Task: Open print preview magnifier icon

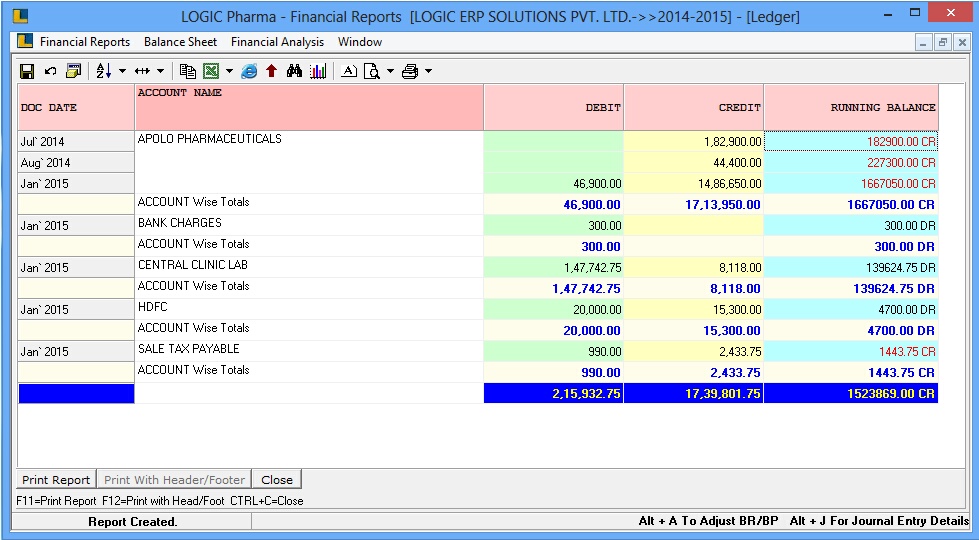Action: 371,71
